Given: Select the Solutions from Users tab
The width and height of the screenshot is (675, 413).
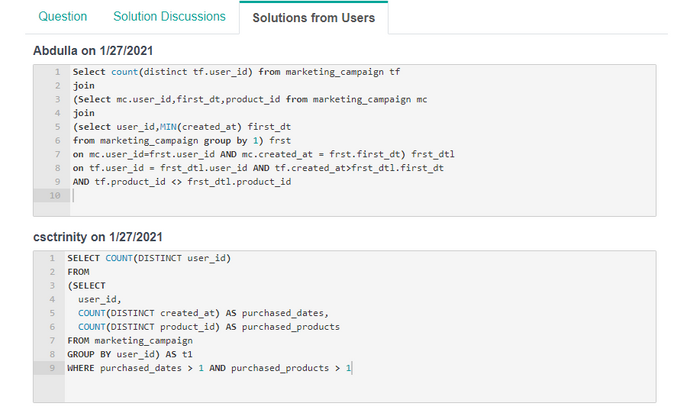Looking at the screenshot, I should pyautogui.click(x=314, y=18).
